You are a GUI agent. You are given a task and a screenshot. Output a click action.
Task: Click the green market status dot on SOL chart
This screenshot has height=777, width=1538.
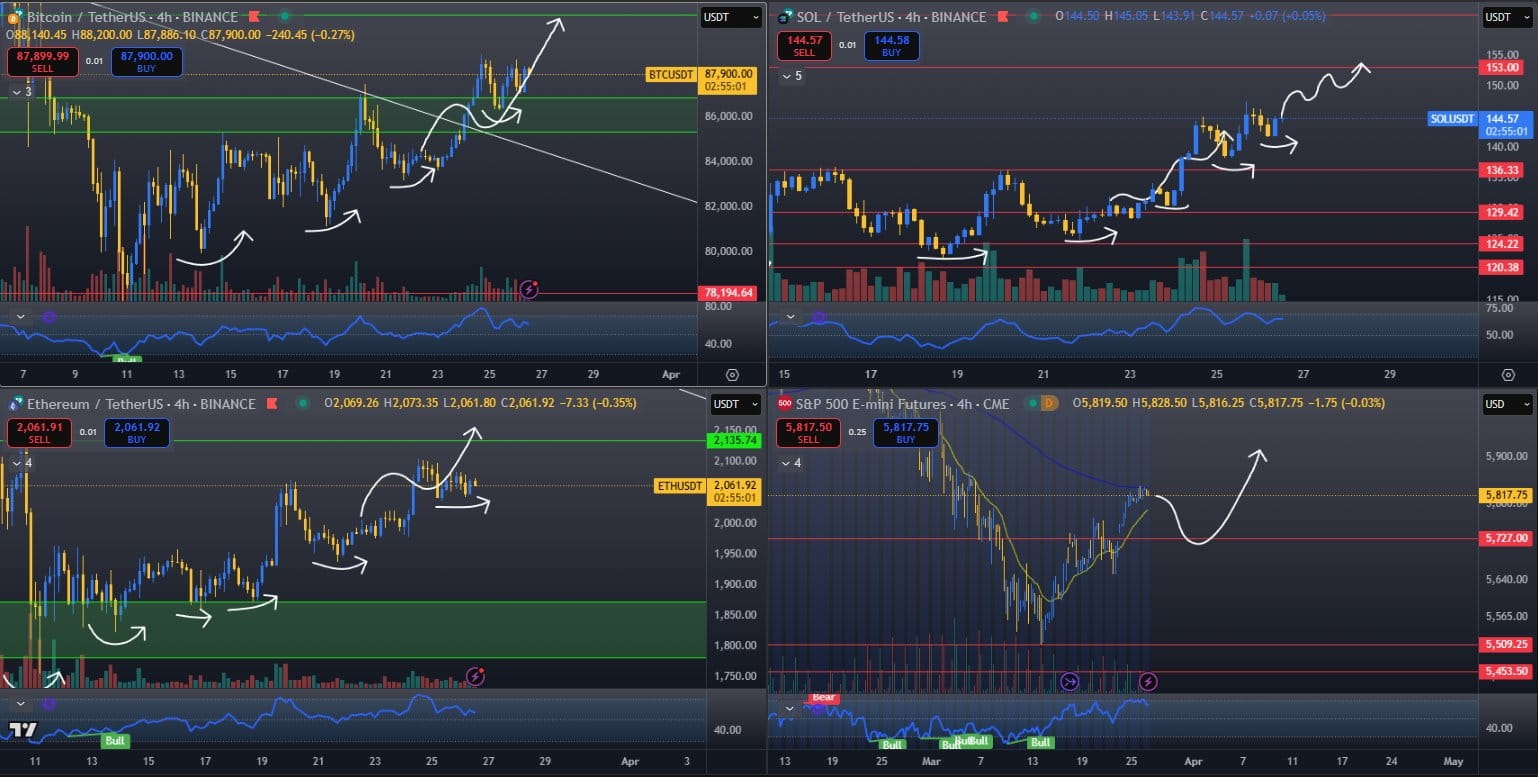pos(1034,17)
